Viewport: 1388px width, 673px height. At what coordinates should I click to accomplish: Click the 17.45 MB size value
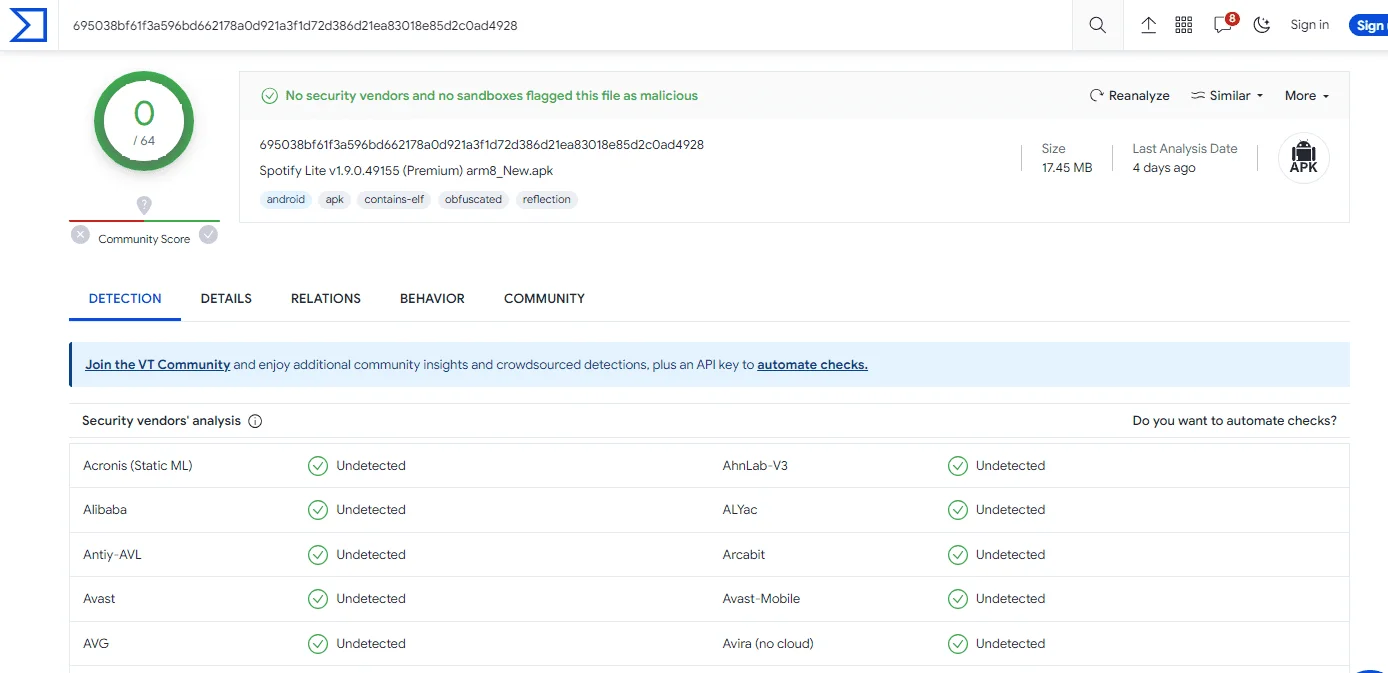coord(1067,168)
